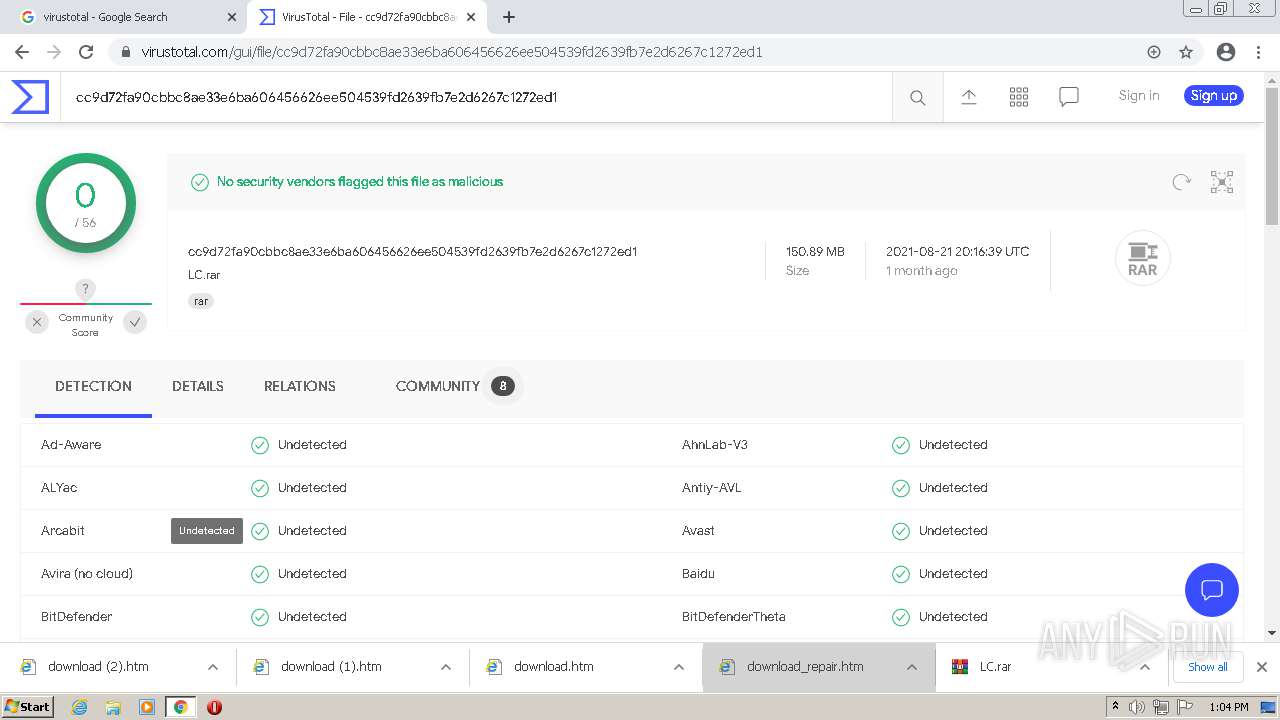Reload the page
Image resolution: width=1280 pixels, height=720 pixels.
(86, 52)
